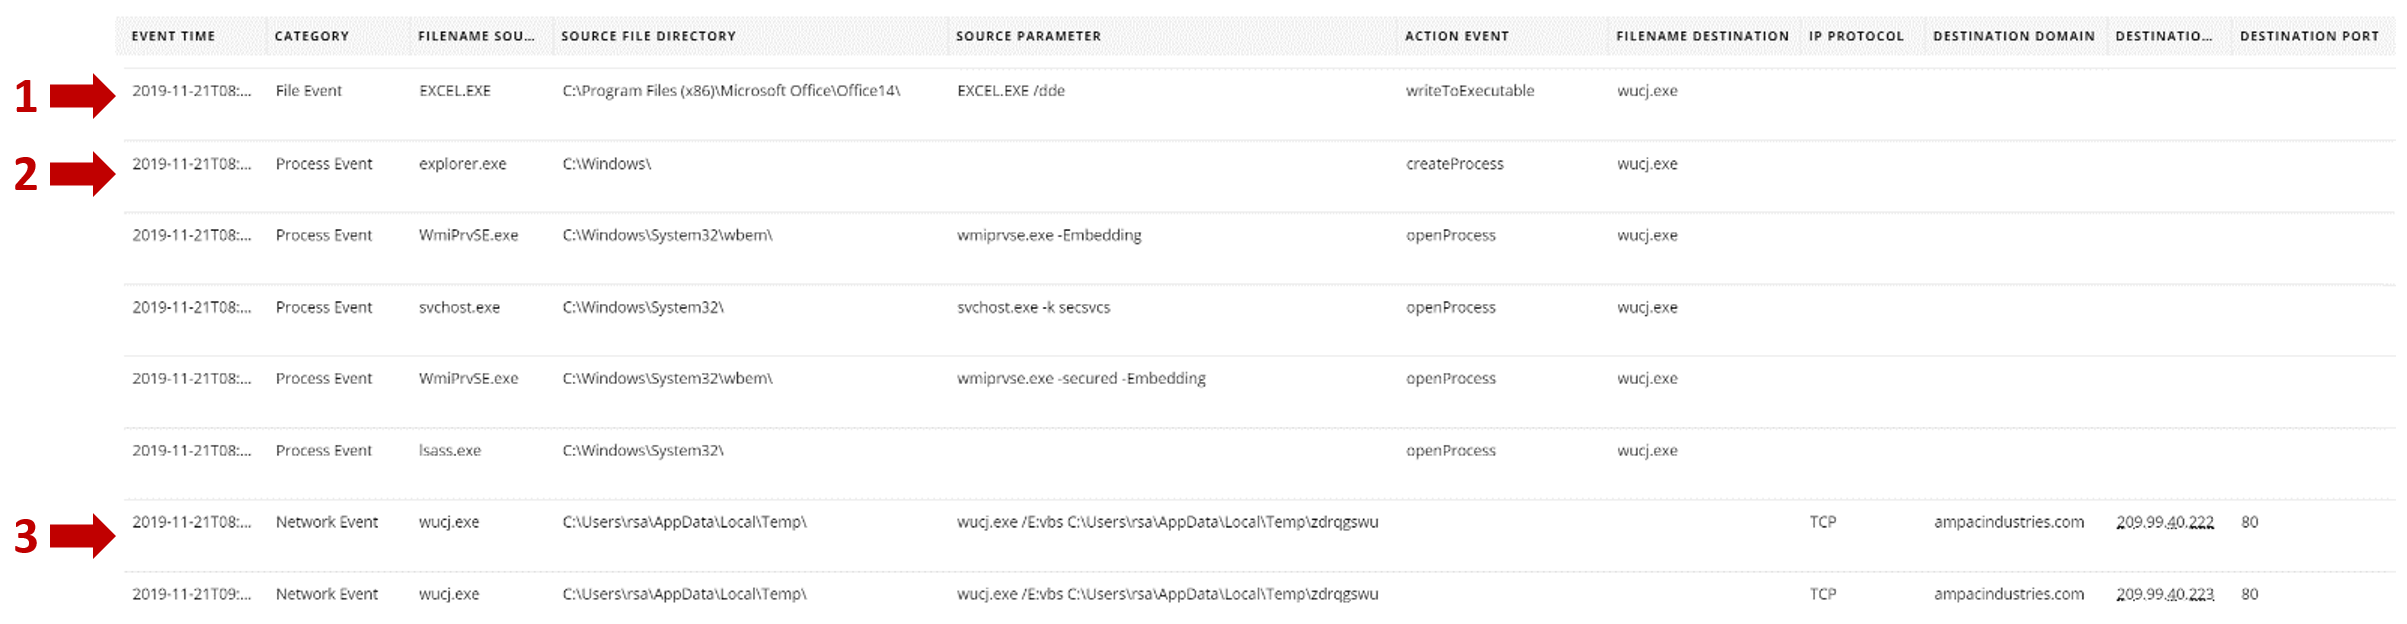The height and width of the screenshot is (624, 2407).
Task: Sort by the Destination Port column
Action: coord(2309,36)
